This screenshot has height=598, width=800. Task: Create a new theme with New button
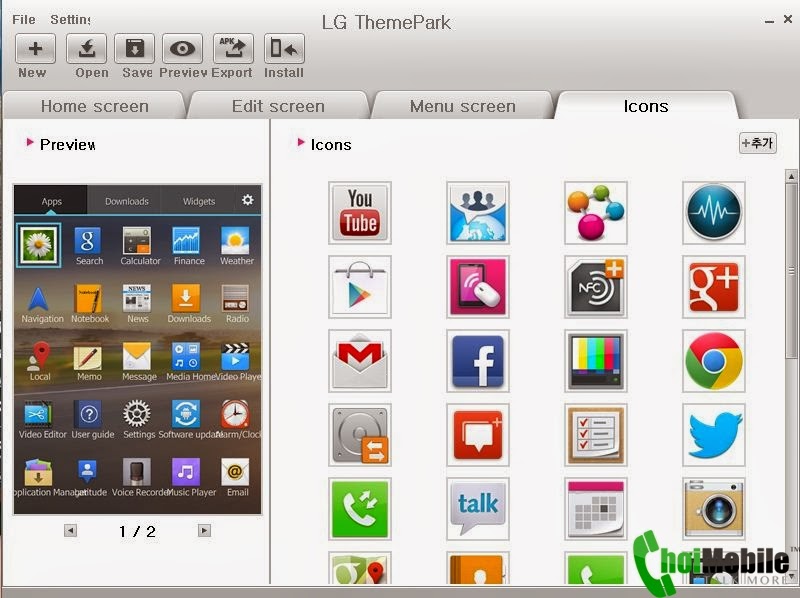click(x=35, y=49)
